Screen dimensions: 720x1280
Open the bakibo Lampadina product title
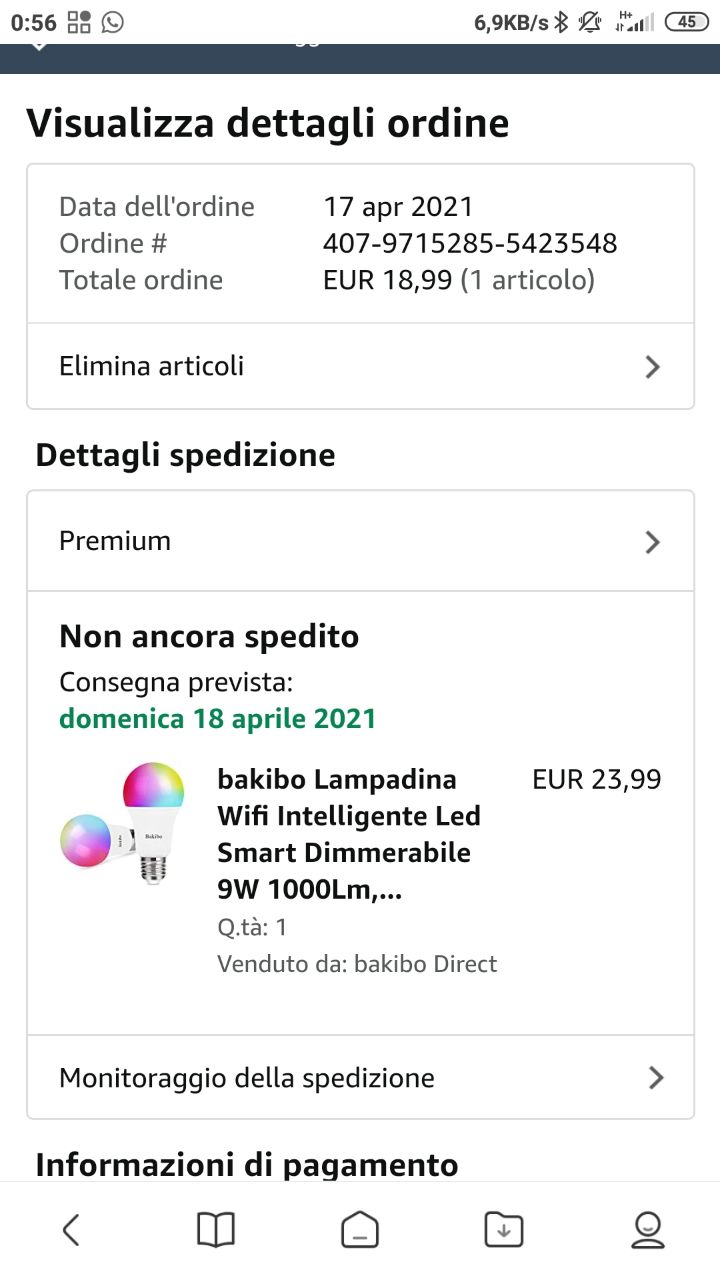pyautogui.click(x=349, y=834)
